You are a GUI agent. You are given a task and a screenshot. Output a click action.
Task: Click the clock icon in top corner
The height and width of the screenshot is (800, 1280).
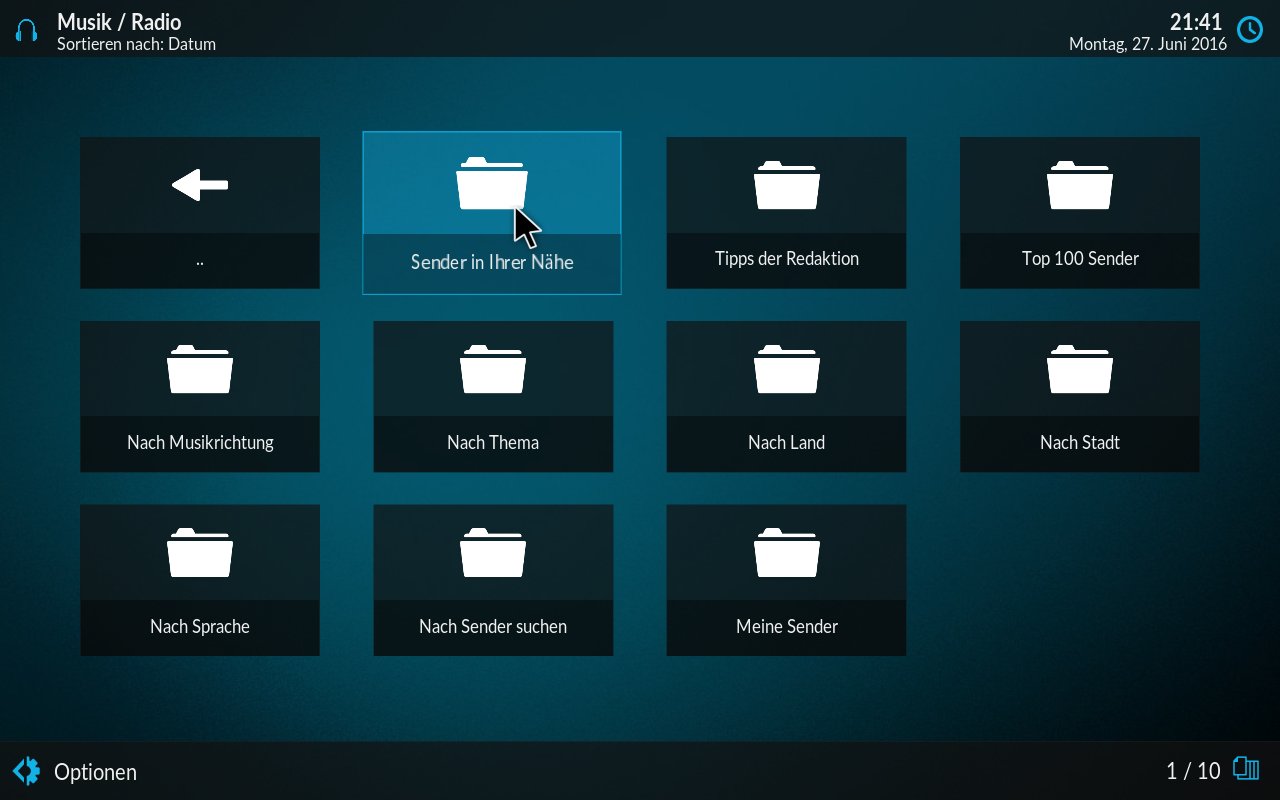pyautogui.click(x=1250, y=30)
